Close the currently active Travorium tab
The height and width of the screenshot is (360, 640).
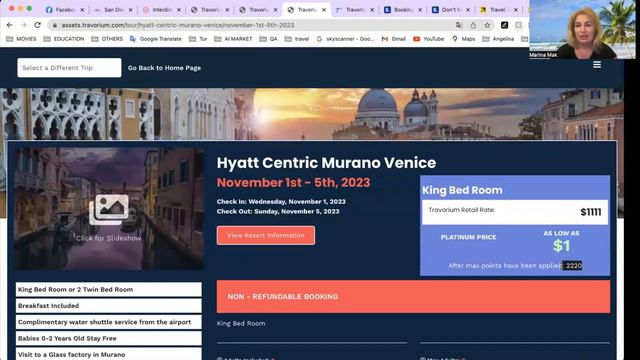(x=324, y=10)
